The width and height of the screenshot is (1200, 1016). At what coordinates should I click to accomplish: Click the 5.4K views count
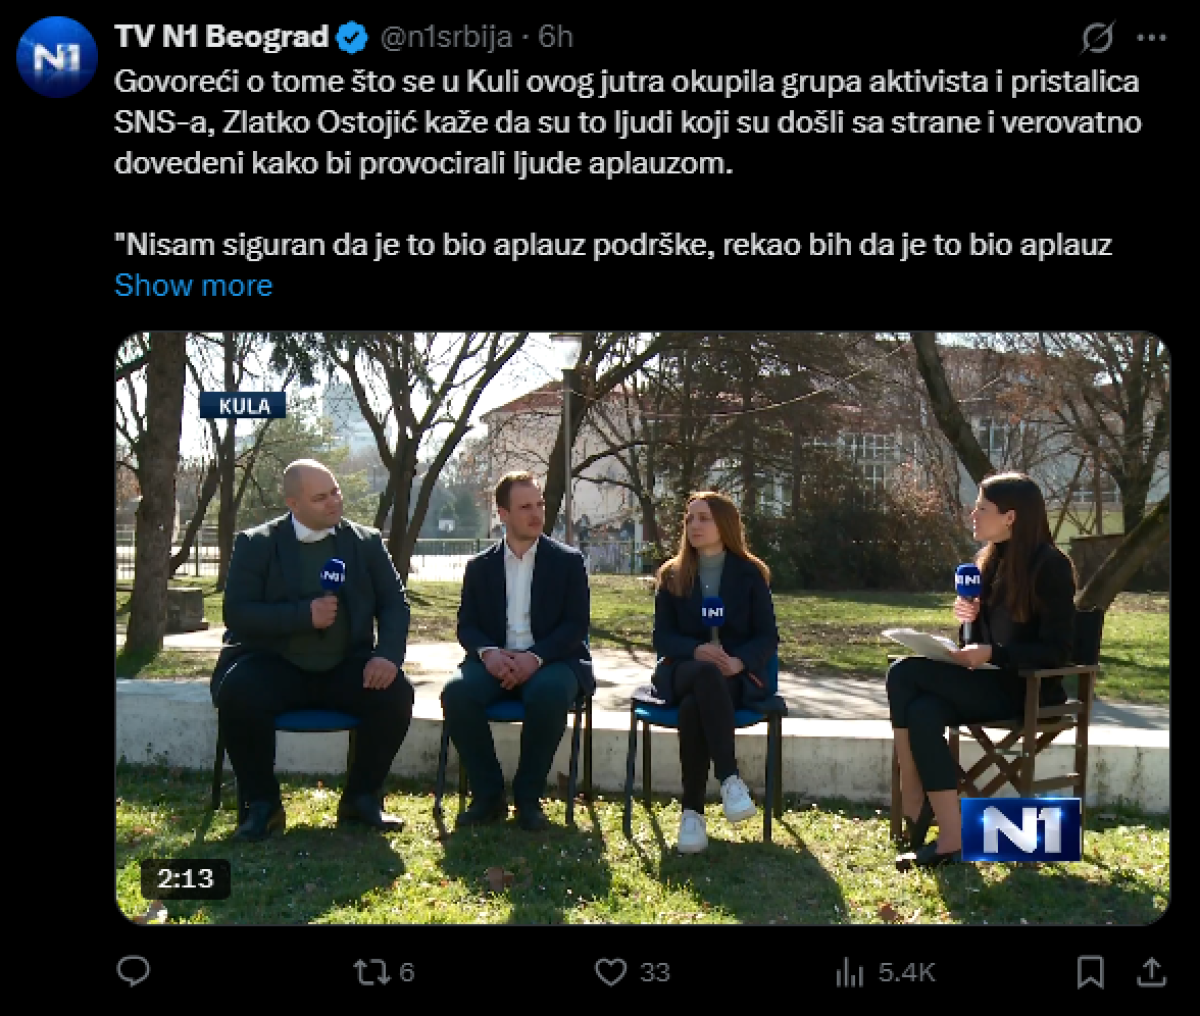pyautogui.click(x=907, y=972)
